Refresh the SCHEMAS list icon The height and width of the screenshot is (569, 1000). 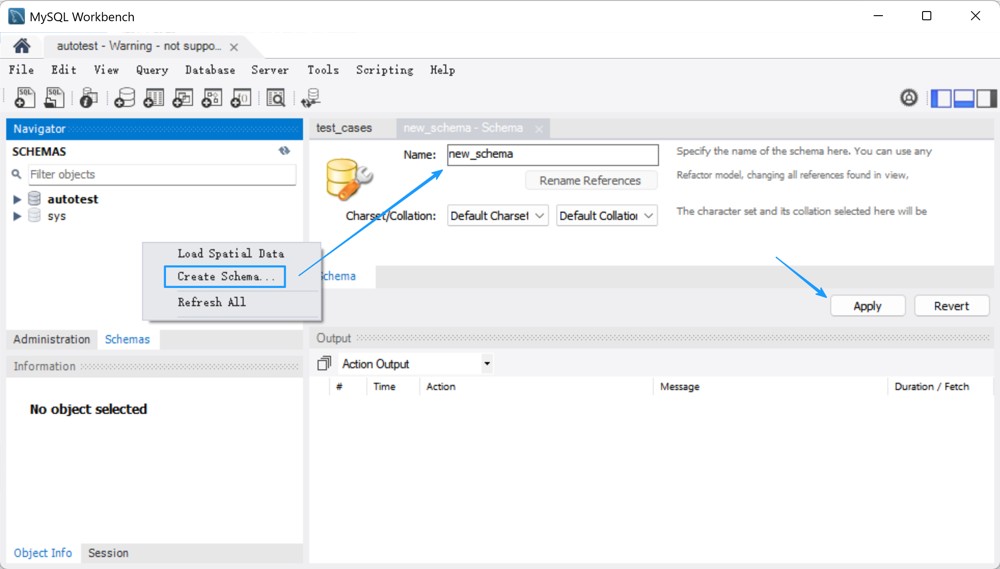[284, 151]
